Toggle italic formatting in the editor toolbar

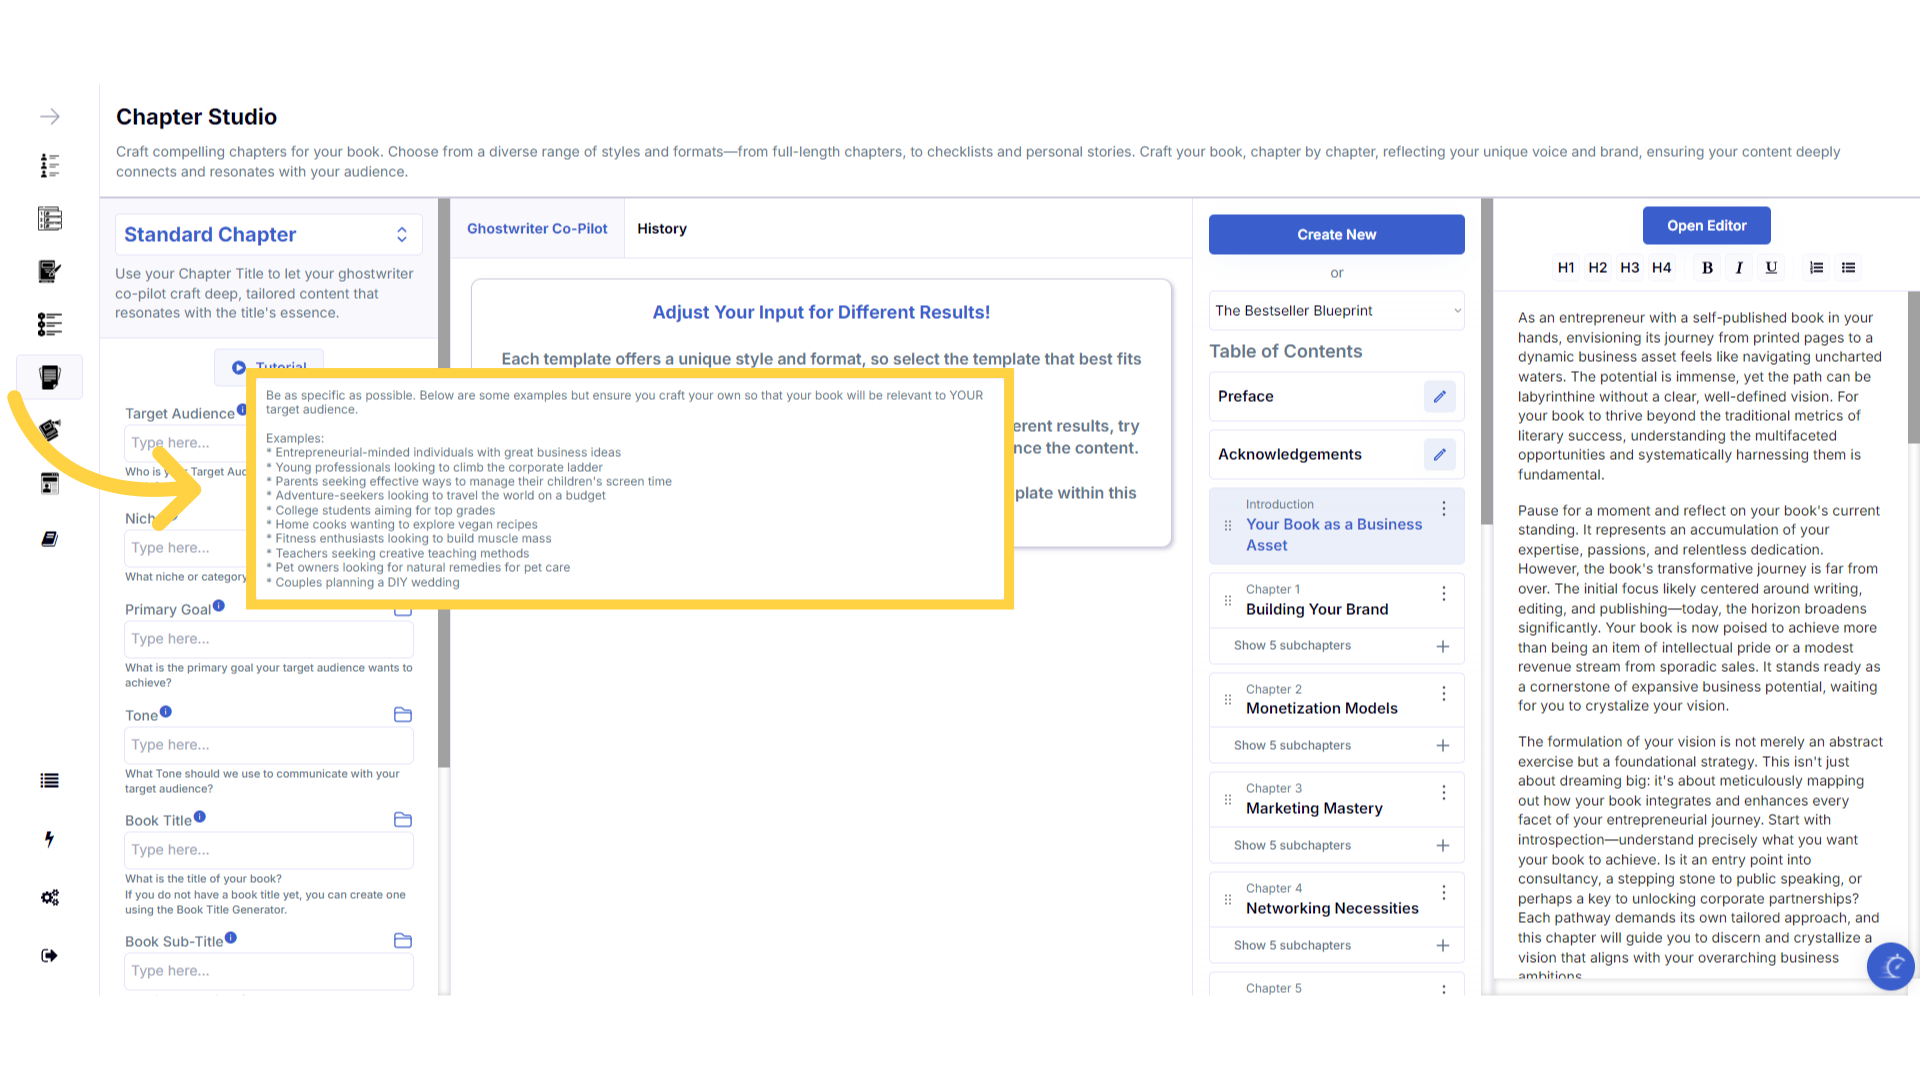pos(1739,267)
